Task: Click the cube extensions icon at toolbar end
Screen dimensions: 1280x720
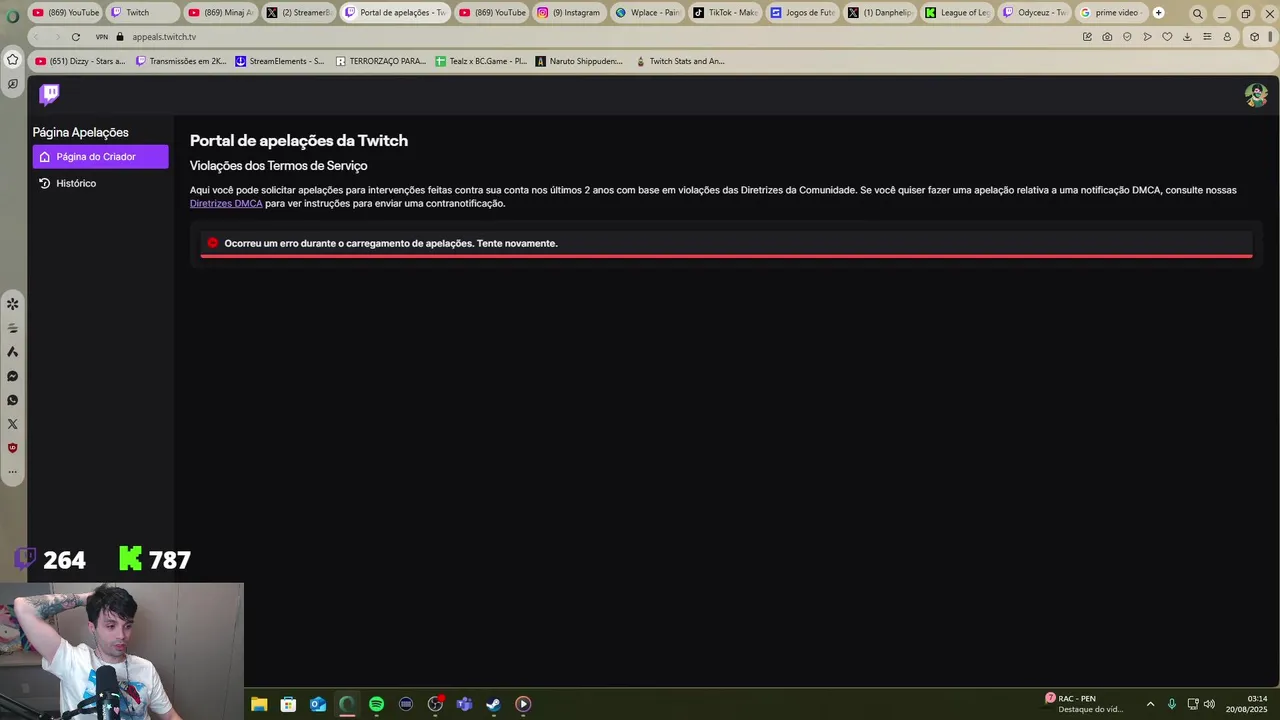Action: [1255, 37]
